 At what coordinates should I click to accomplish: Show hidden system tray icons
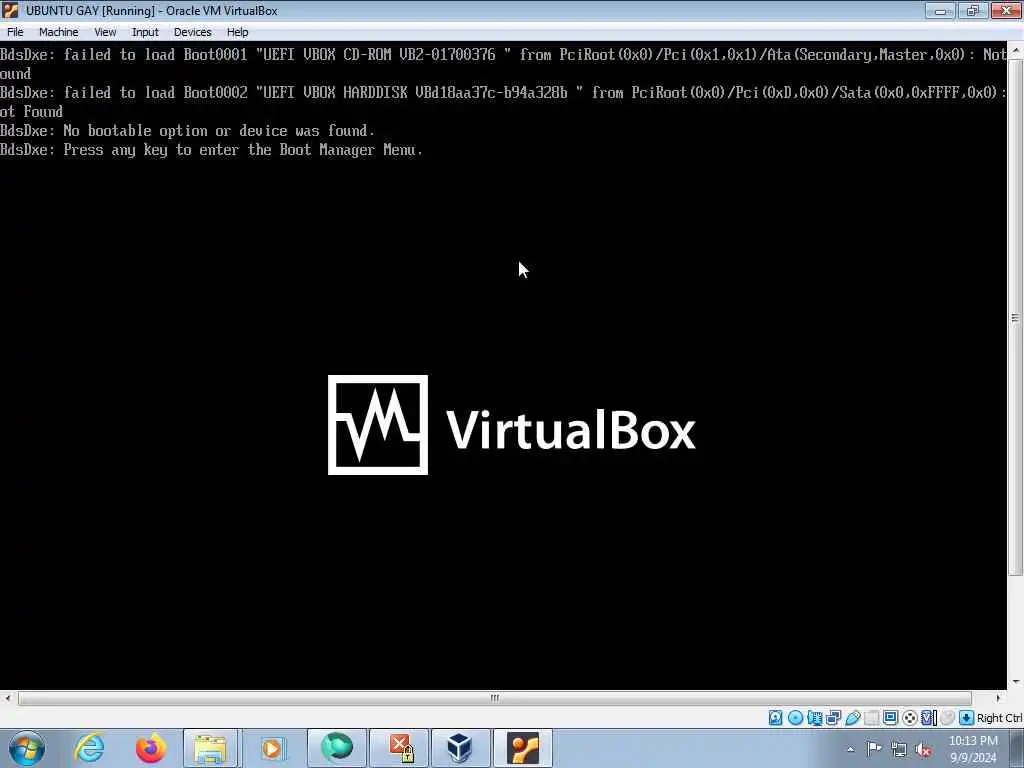850,749
